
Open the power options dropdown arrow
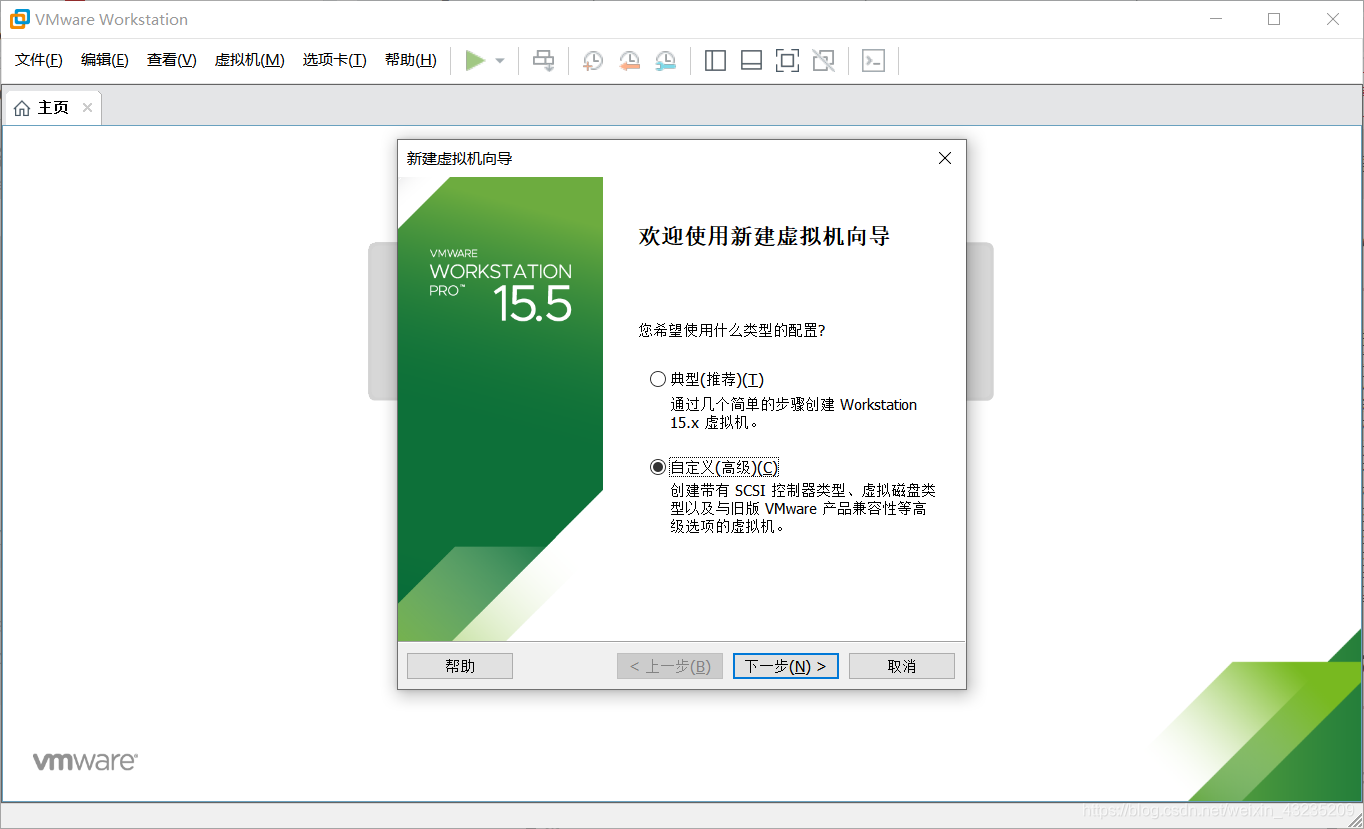pos(500,61)
